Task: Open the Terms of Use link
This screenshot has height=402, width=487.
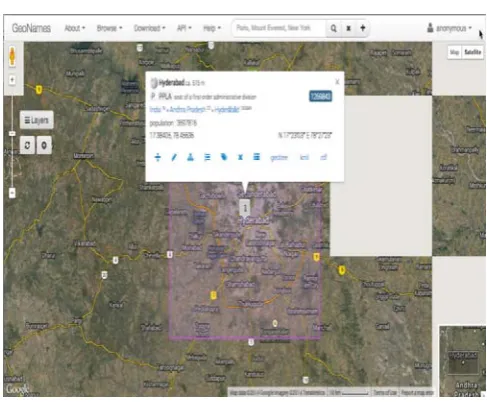Action: click(x=385, y=393)
